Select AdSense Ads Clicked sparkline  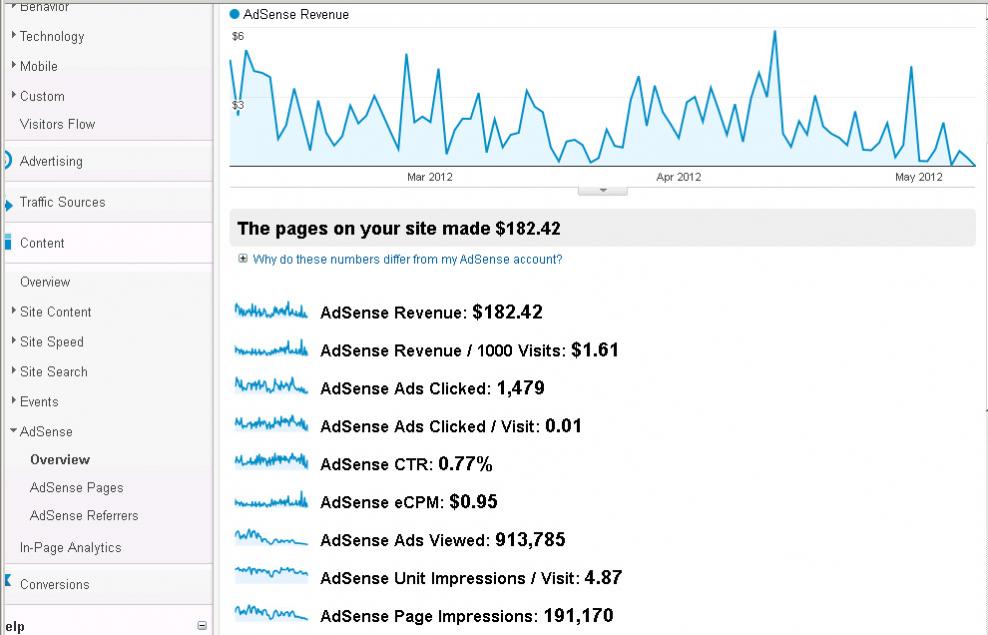click(271, 386)
